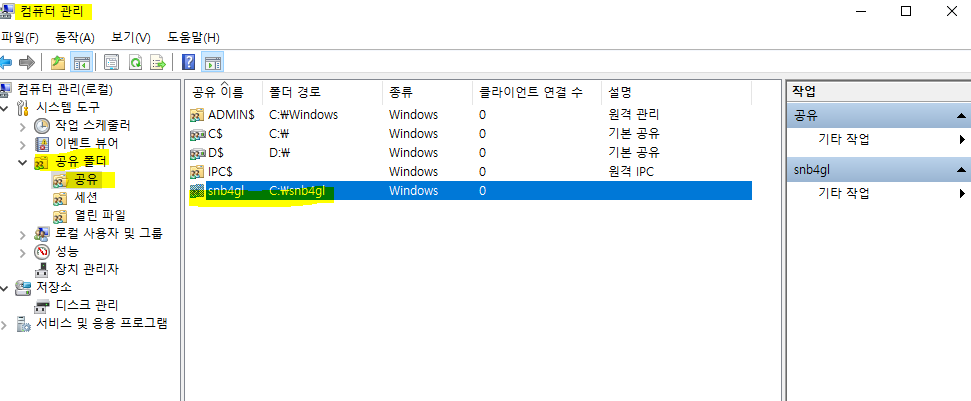Click the IPC$ share icon
The width and height of the screenshot is (971, 401).
(198, 171)
